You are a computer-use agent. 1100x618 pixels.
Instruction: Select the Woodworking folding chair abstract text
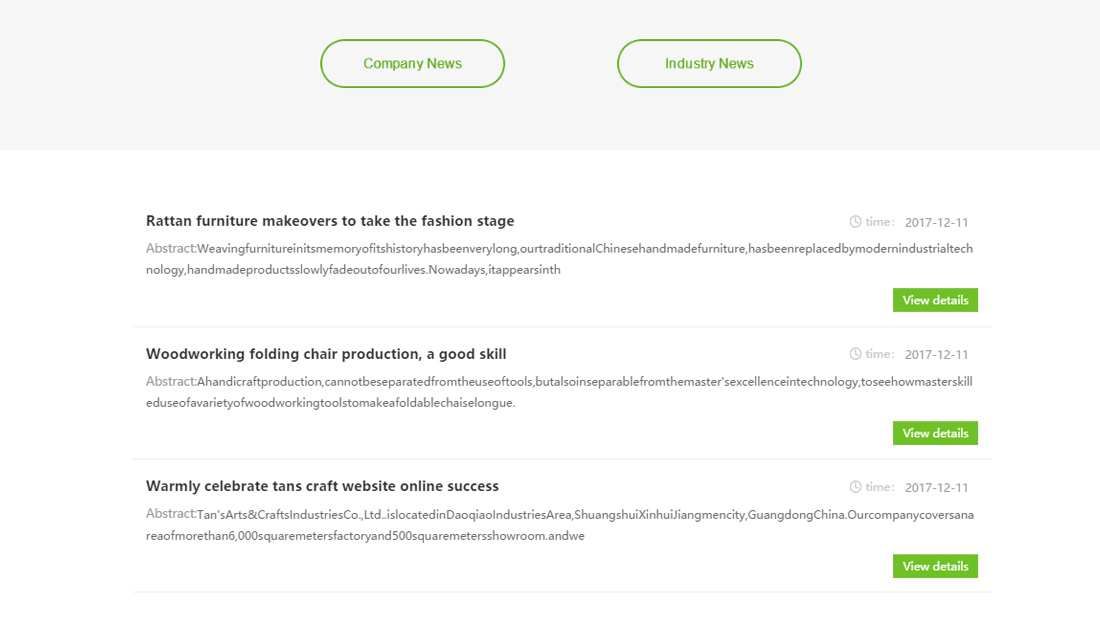pyautogui.click(x=559, y=392)
